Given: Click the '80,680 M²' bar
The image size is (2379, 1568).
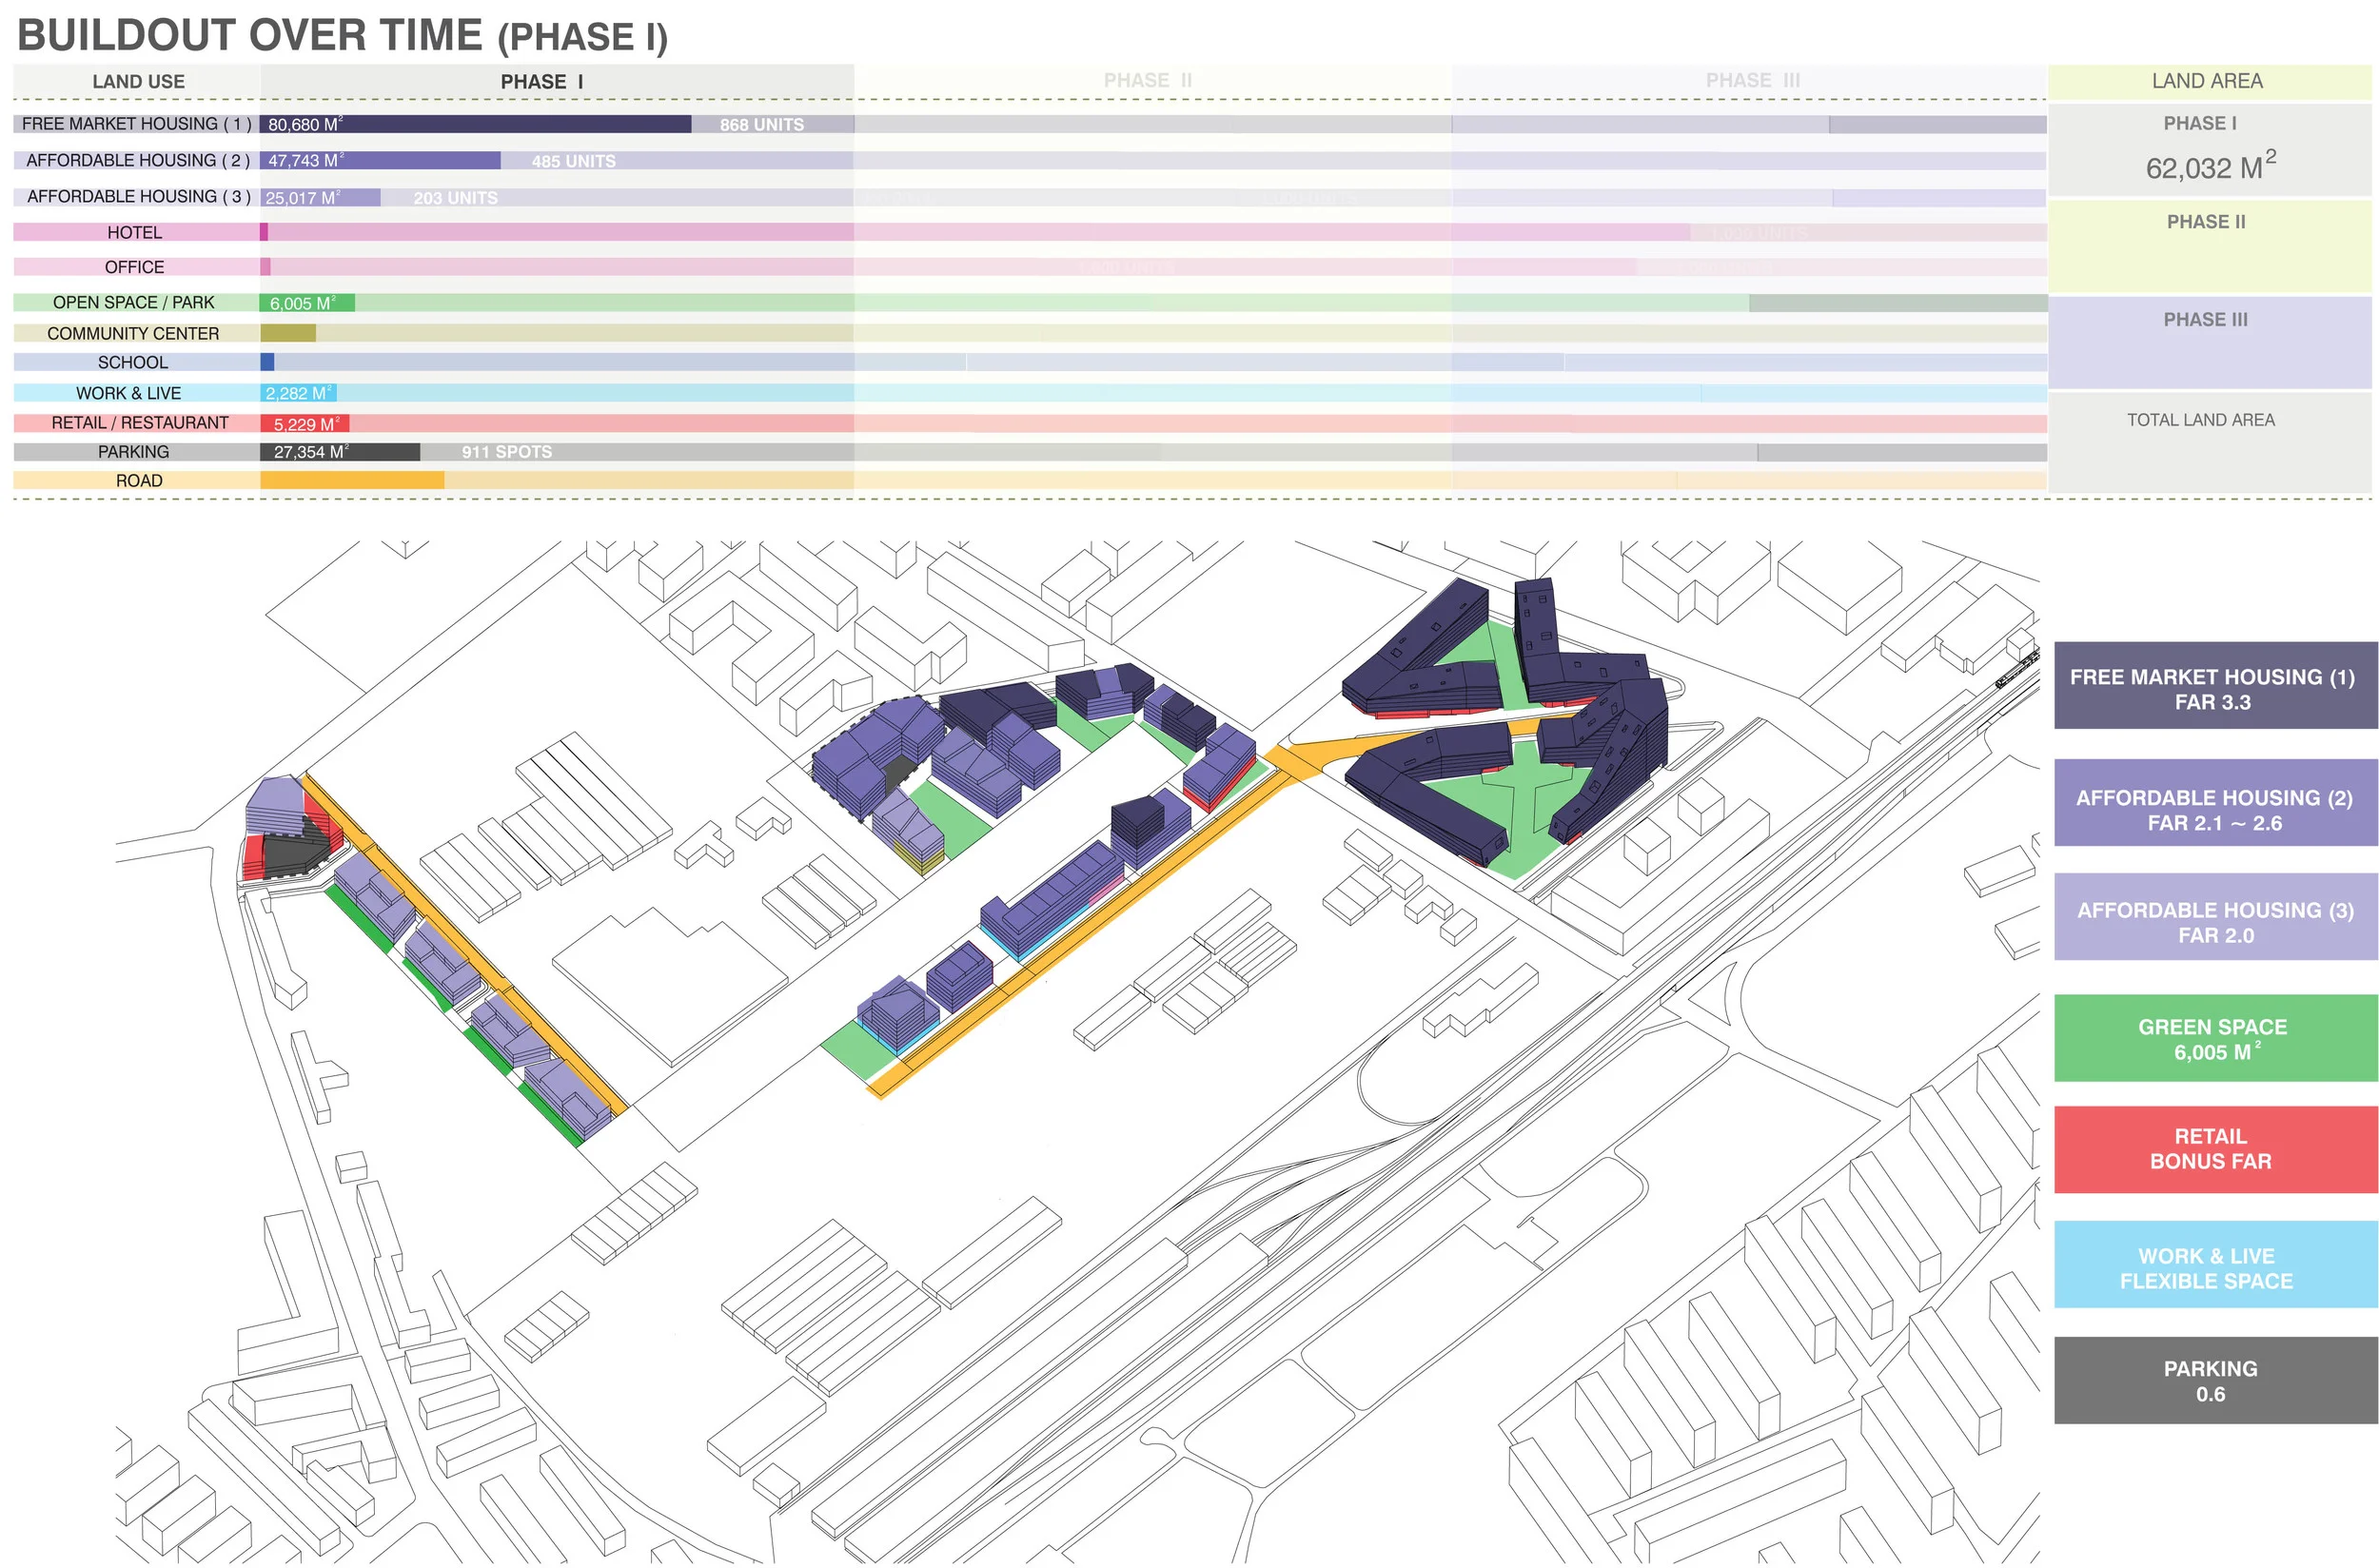Looking at the screenshot, I should tap(475, 124).
